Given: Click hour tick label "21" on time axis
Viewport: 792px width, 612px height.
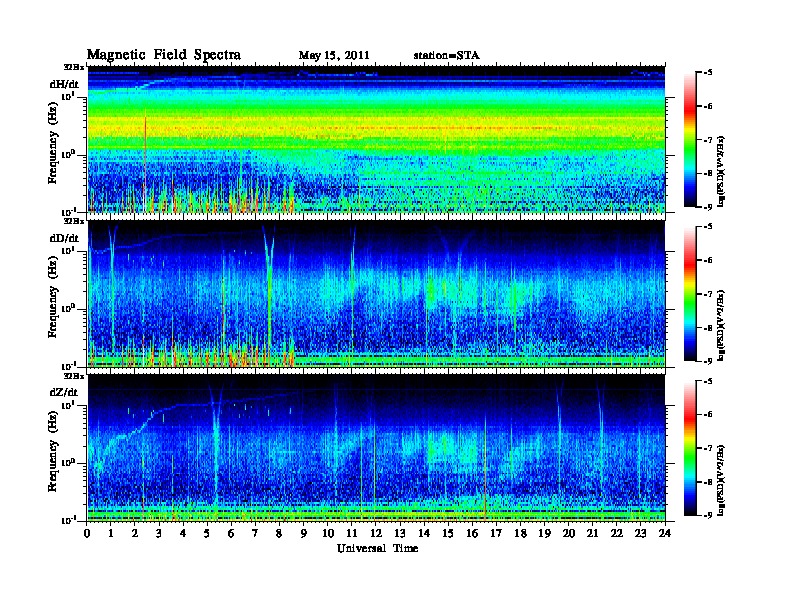Looking at the screenshot, I should 592,533.
